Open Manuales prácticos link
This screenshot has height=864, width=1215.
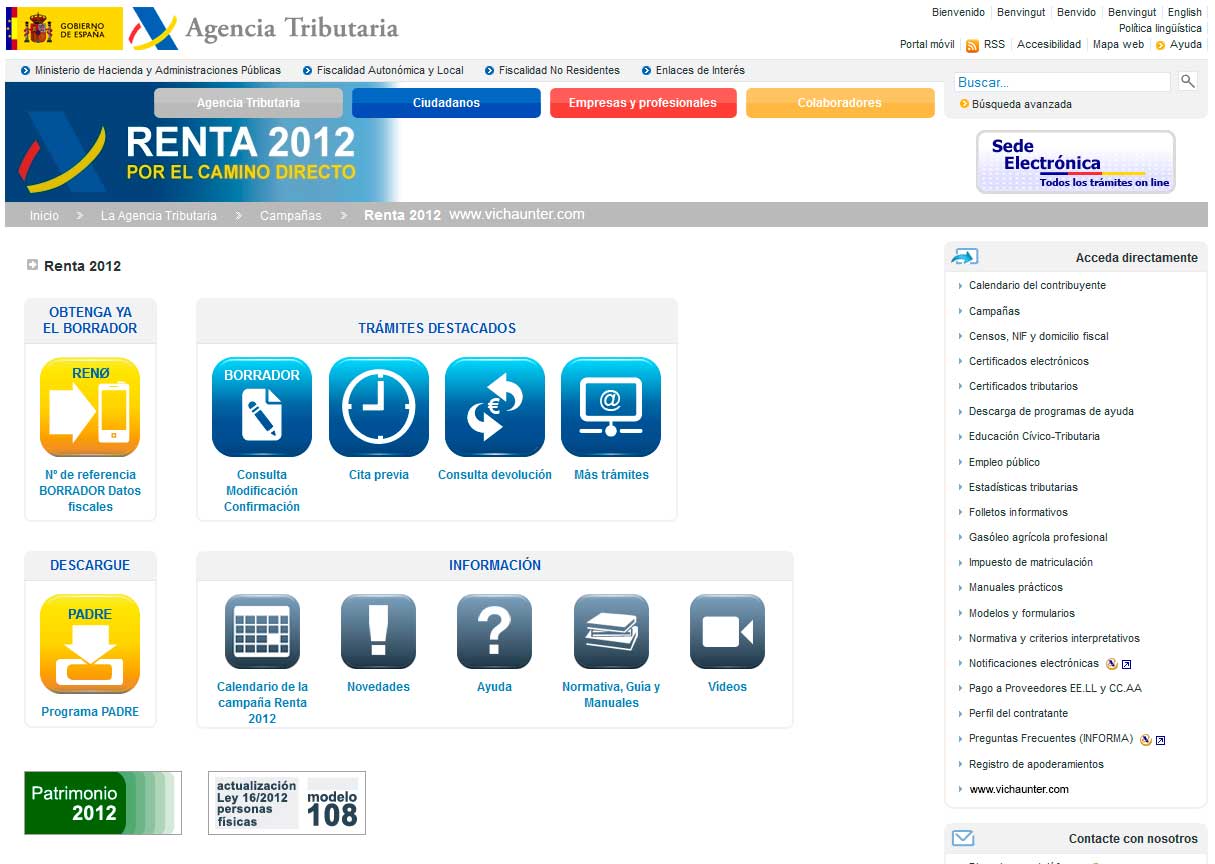tap(1015, 587)
